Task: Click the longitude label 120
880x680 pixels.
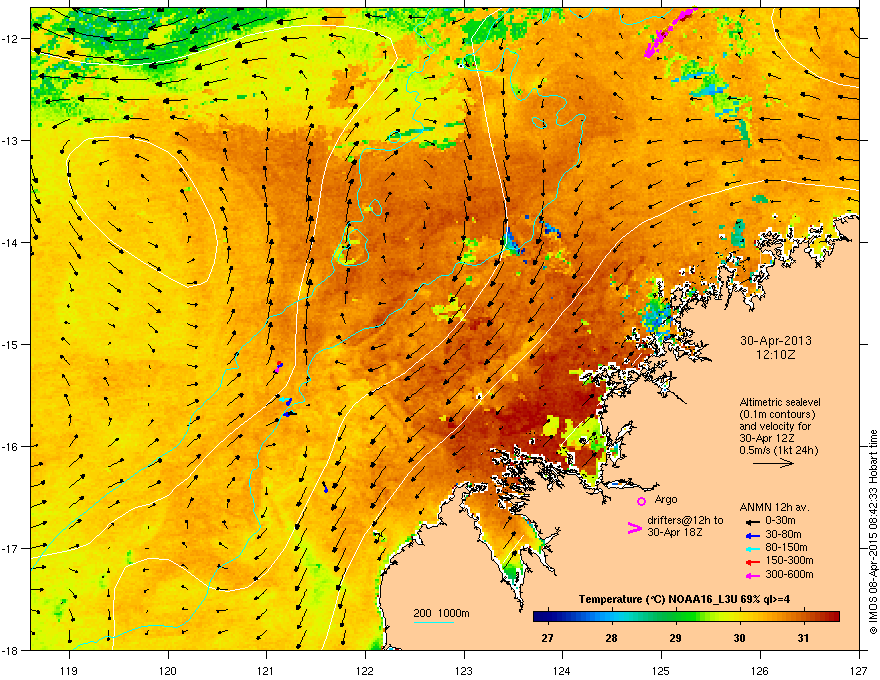Action: pos(168,670)
